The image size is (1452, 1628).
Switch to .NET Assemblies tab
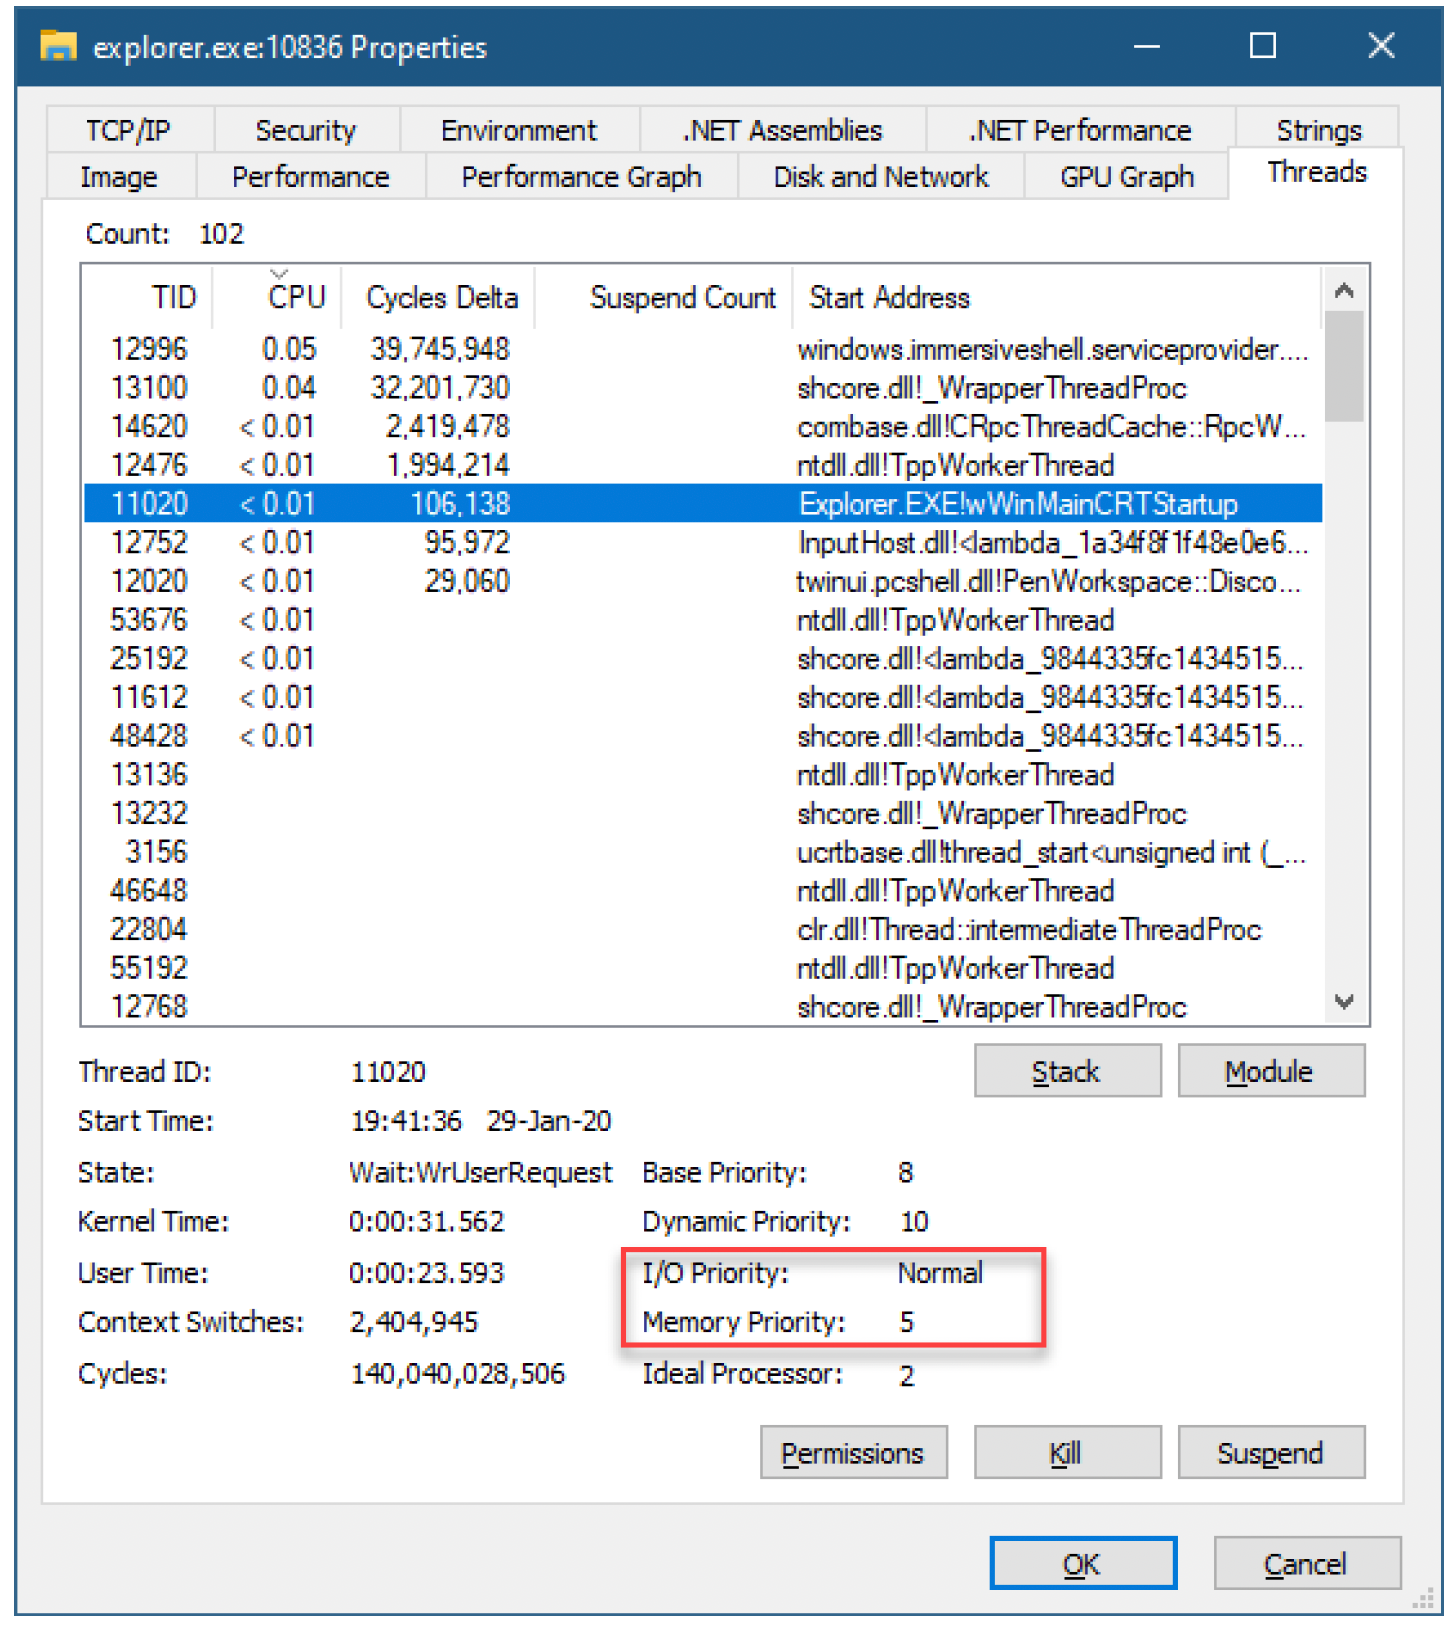[782, 130]
